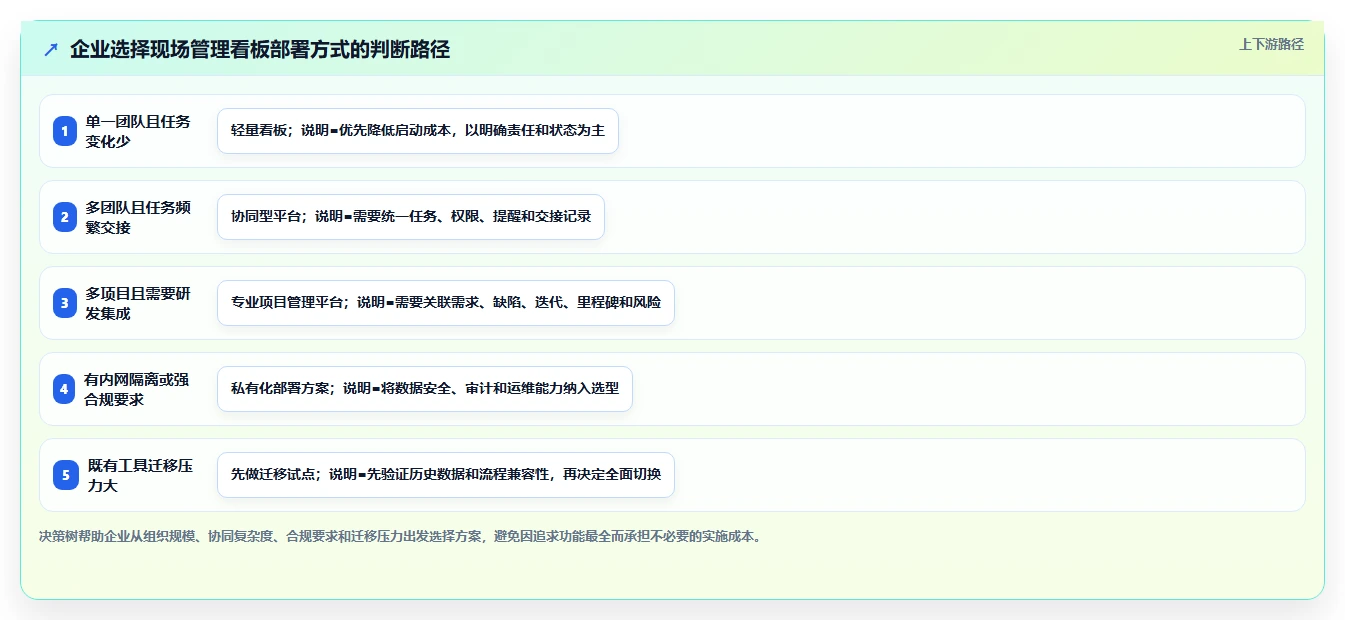Click the 轻量看板 recommendation box
This screenshot has width=1345, height=620.
[x=418, y=131]
